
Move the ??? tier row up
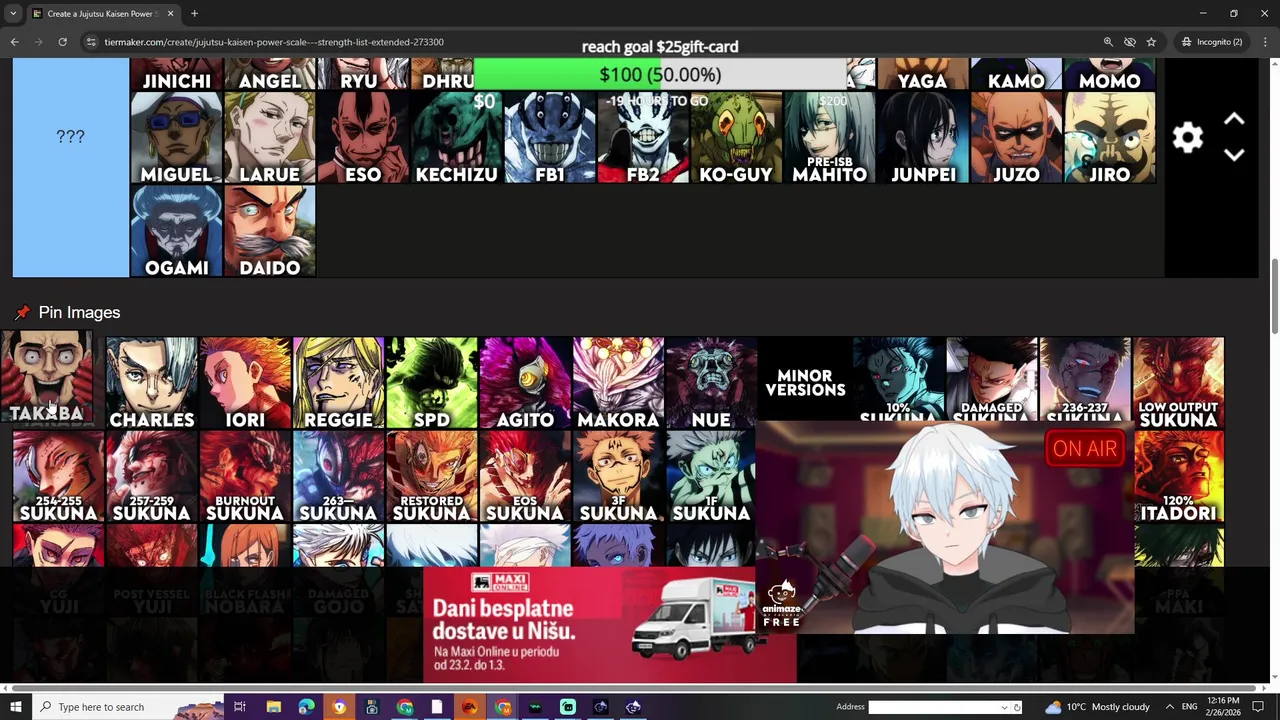(1234, 119)
